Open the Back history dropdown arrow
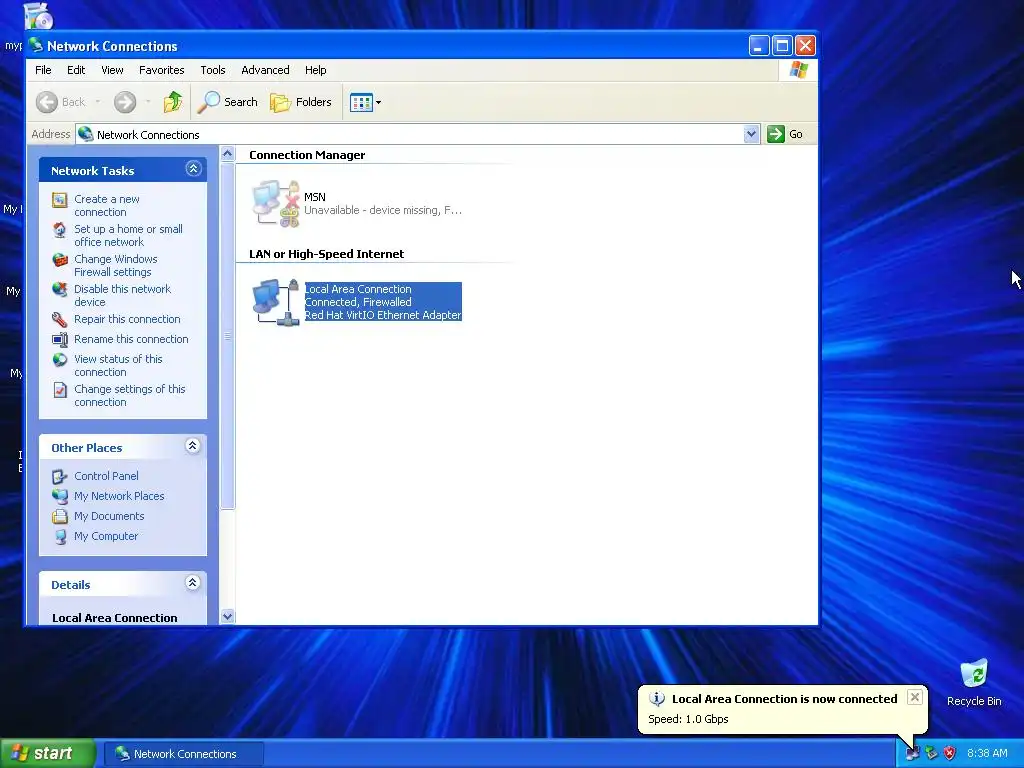1024x768 pixels. point(98,102)
